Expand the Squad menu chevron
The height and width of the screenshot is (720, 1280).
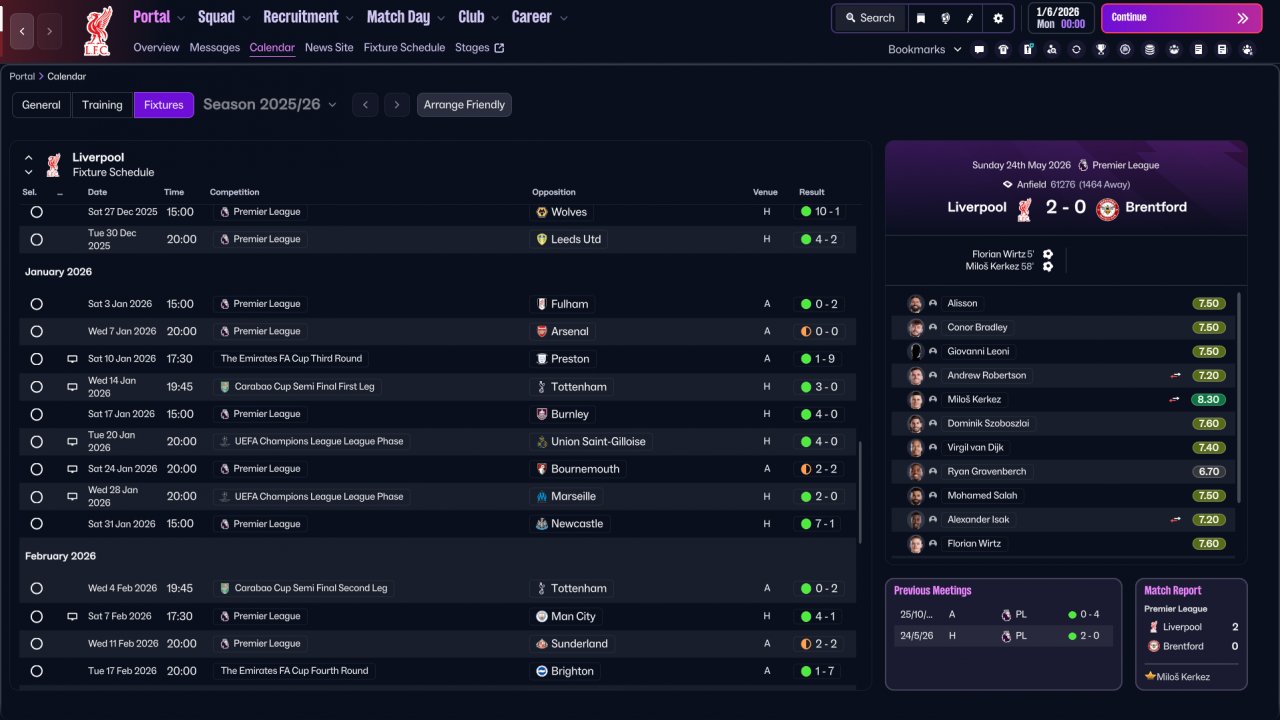tap(246, 18)
